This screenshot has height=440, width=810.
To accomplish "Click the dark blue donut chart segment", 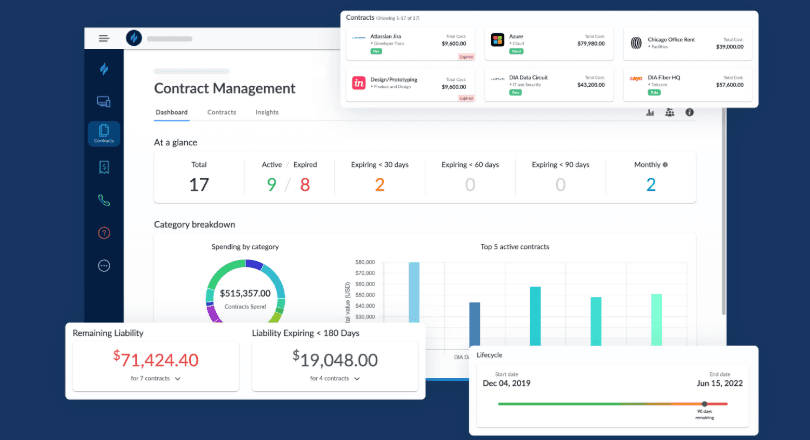I will [254, 265].
